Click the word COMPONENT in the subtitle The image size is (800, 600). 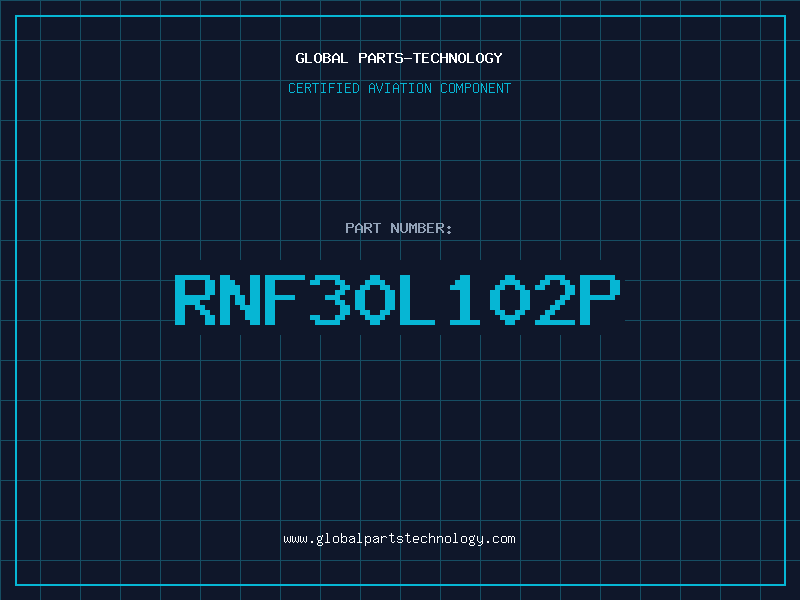475,88
